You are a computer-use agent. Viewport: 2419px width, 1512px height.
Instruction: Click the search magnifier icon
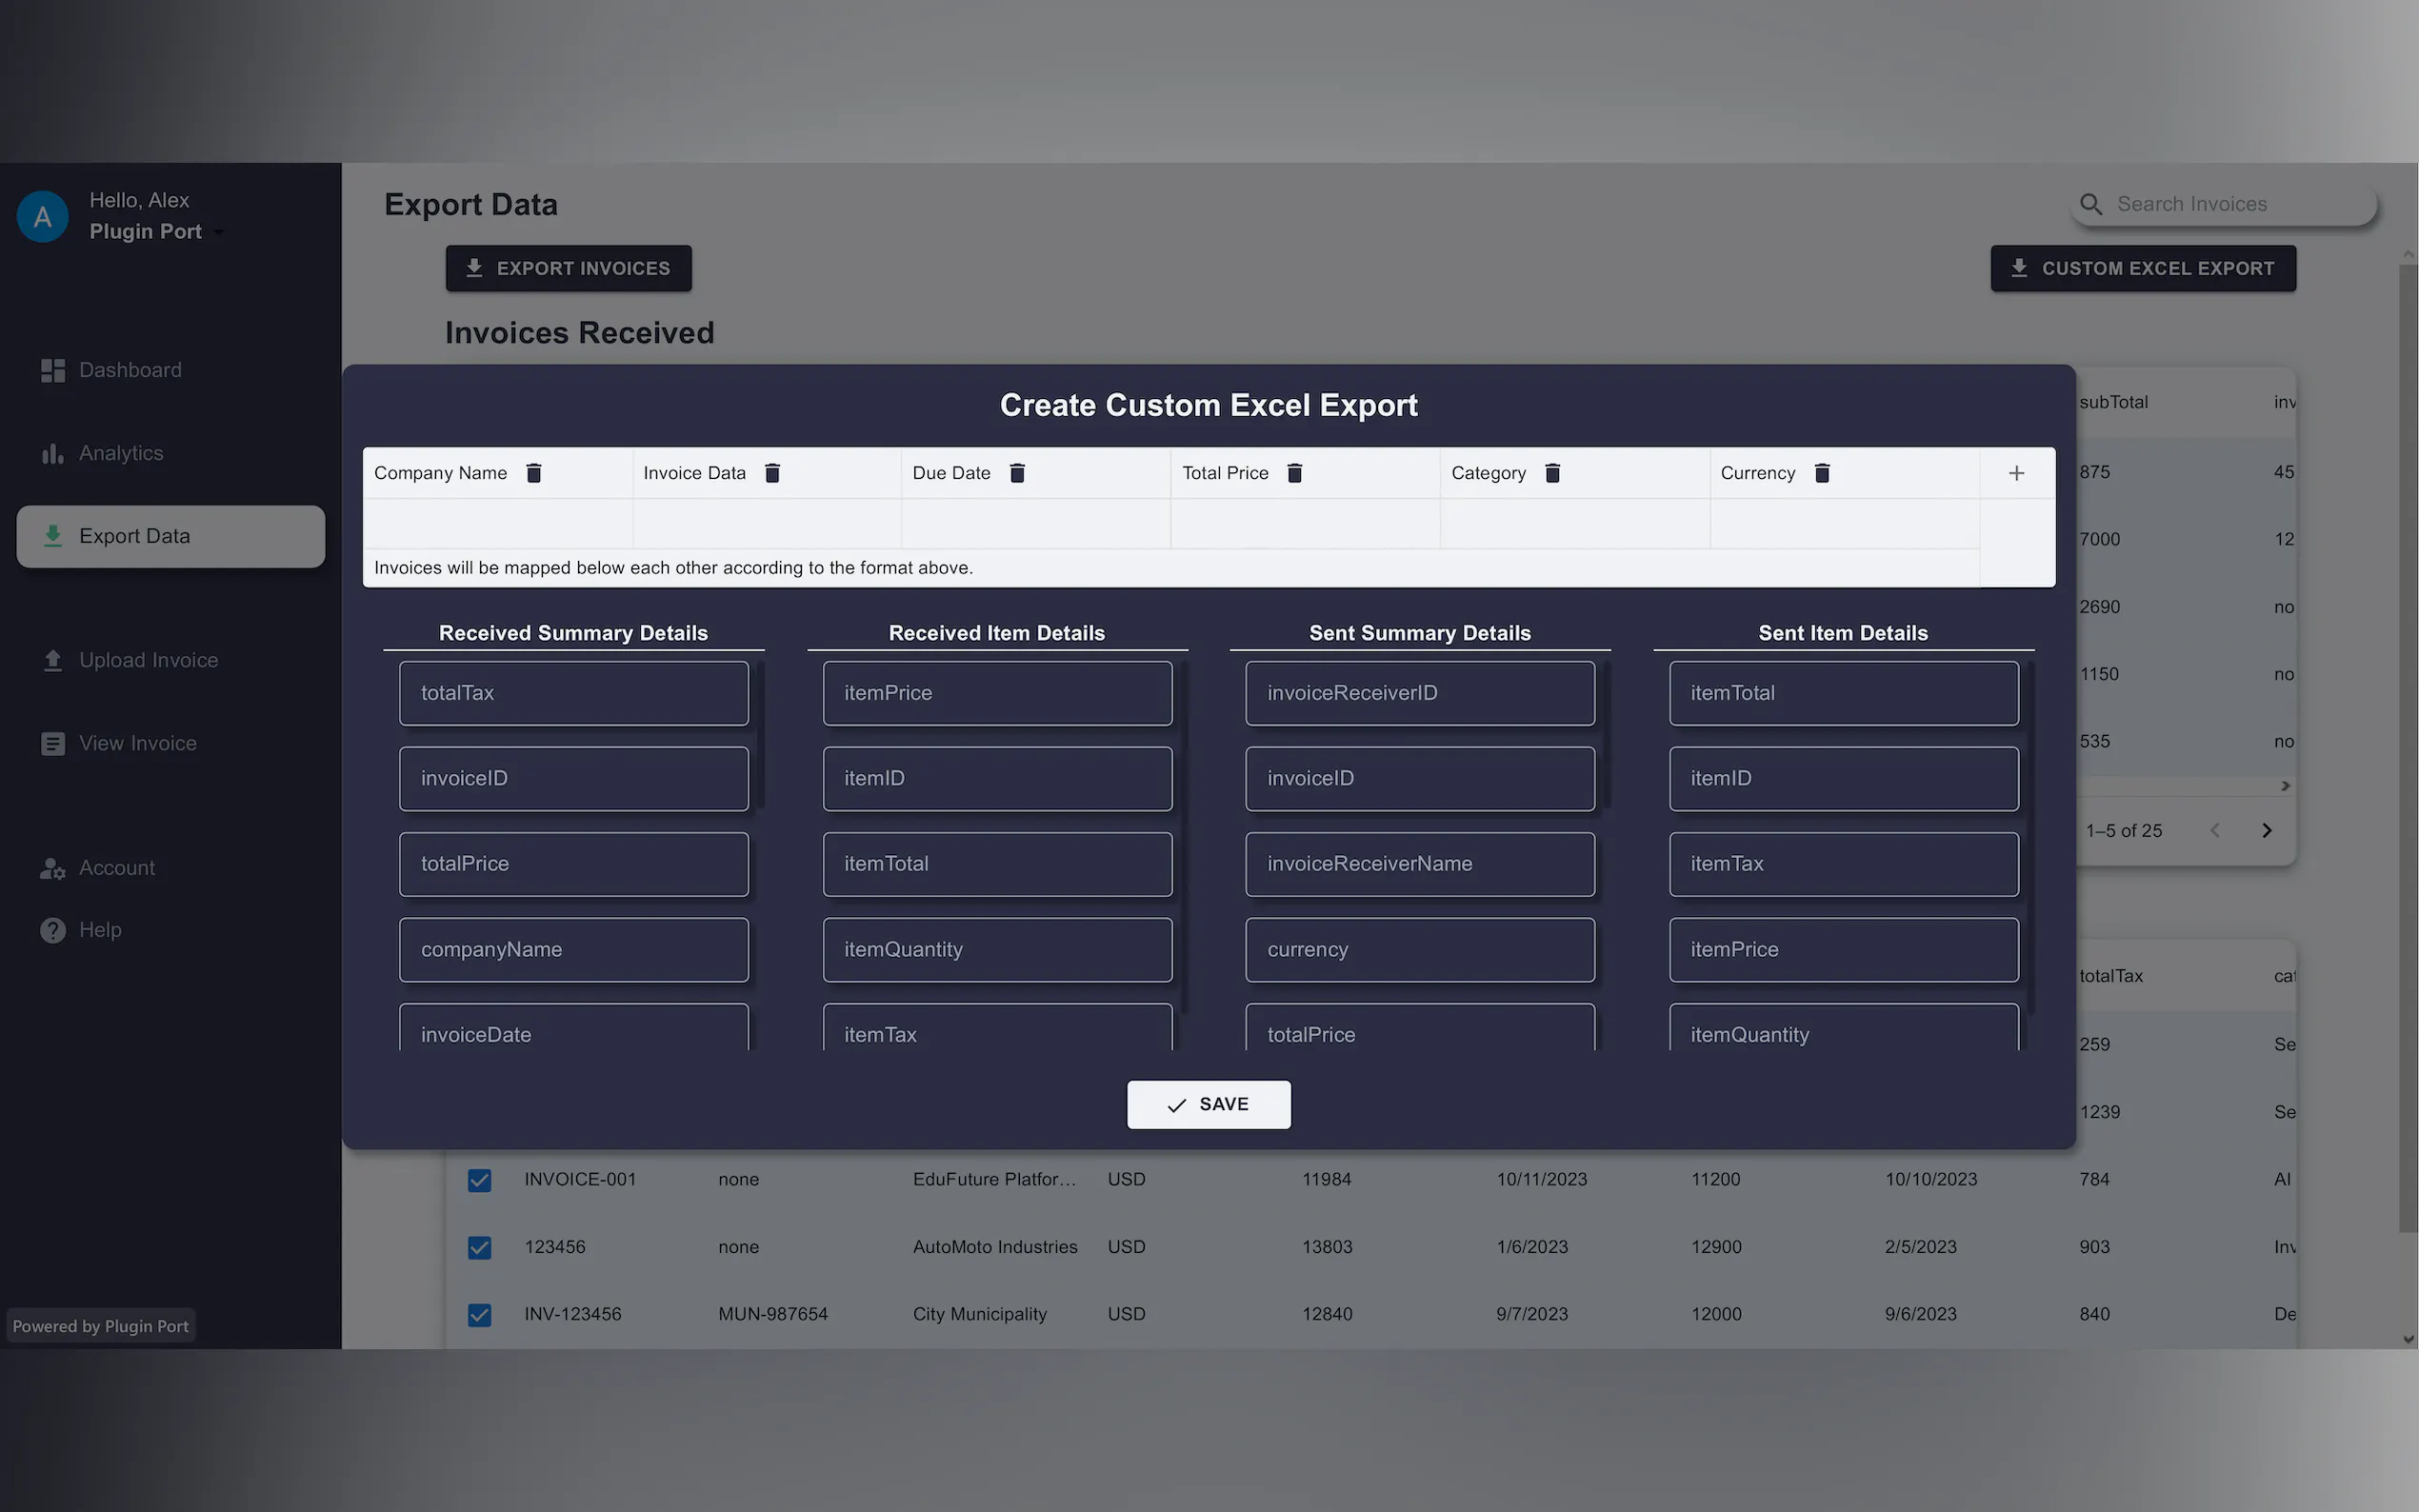point(2090,204)
